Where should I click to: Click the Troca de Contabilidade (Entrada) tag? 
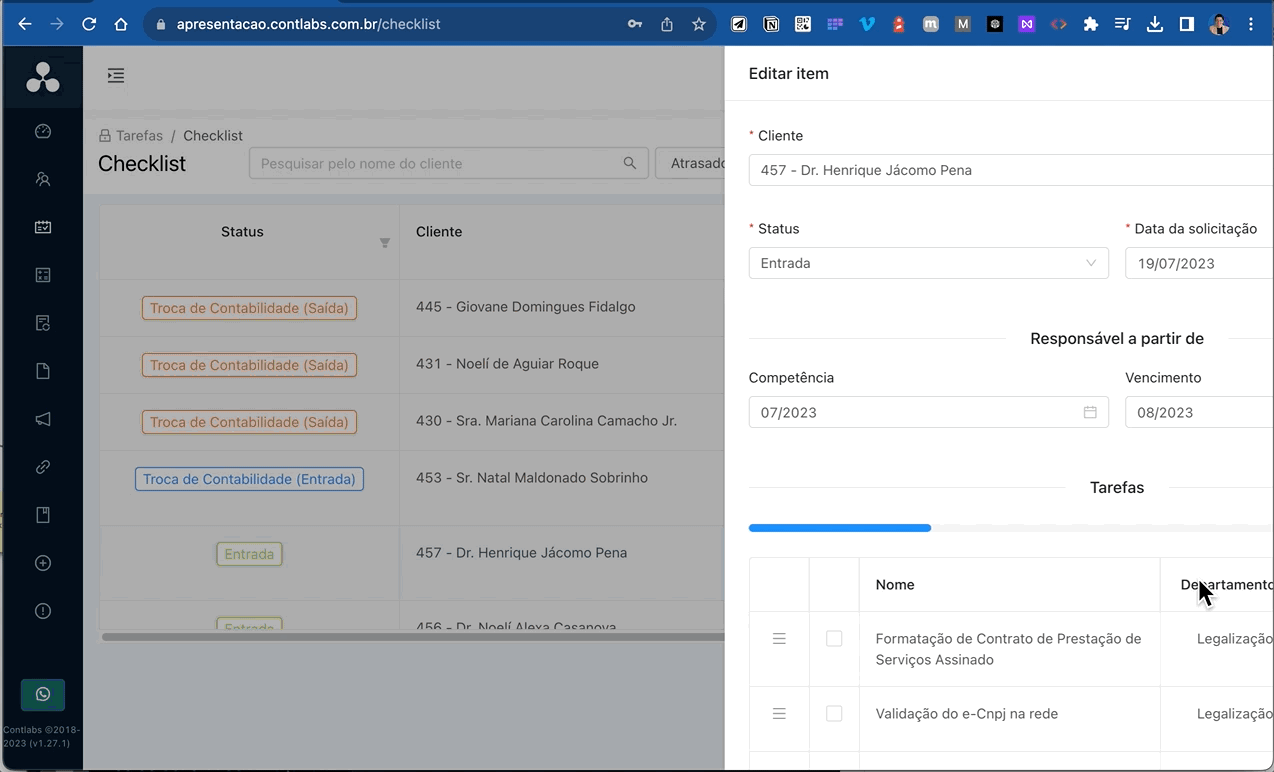point(249,479)
